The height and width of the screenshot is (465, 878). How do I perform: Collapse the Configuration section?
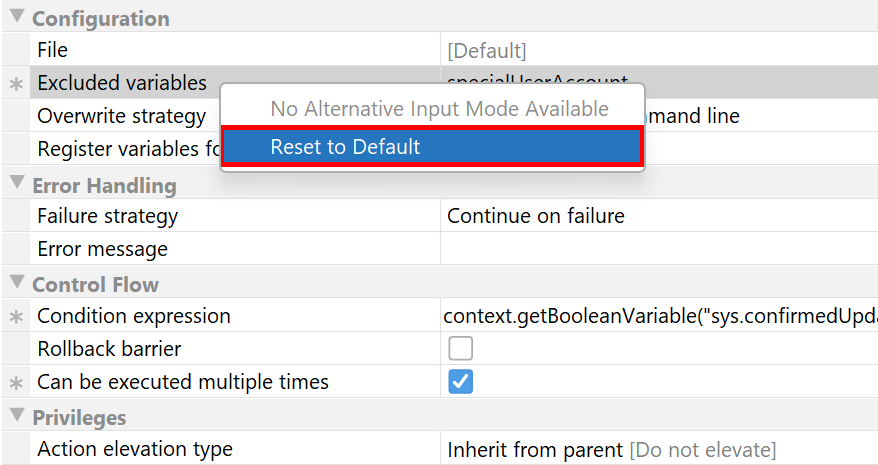click(x=17, y=16)
